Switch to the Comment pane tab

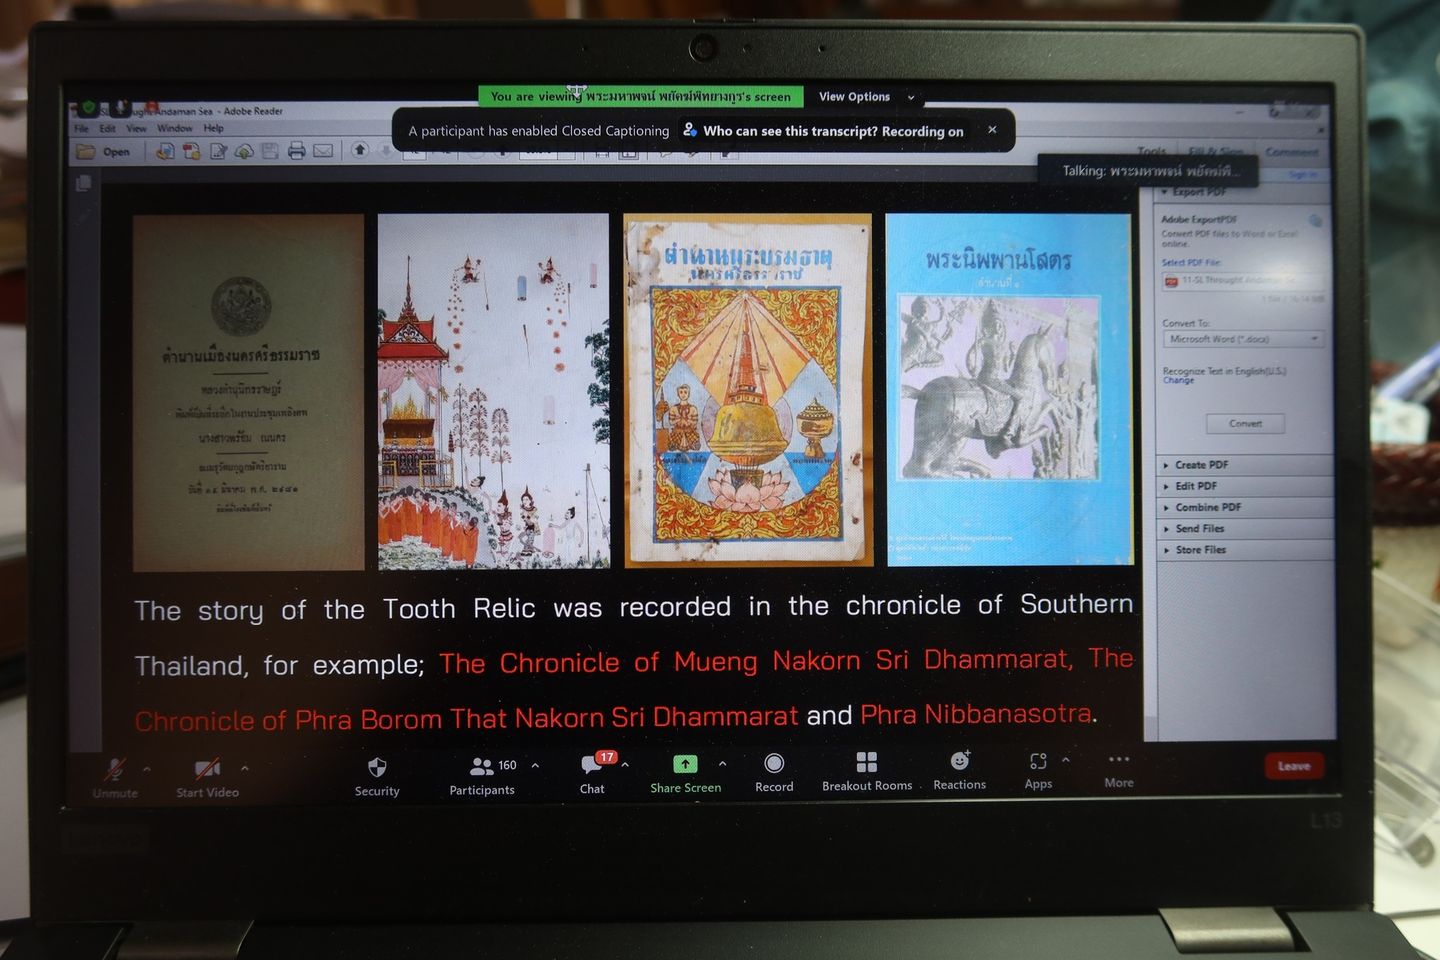tap(1292, 152)
